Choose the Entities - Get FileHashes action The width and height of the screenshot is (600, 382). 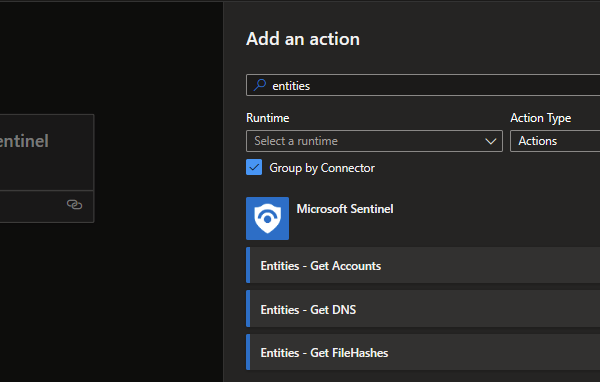point(423,352)
